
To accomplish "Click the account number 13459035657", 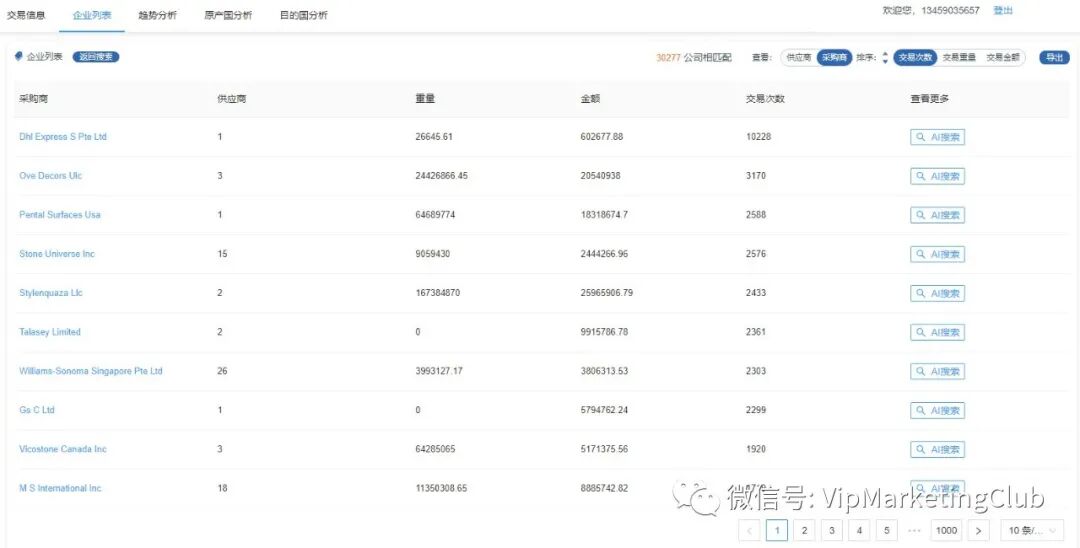I will tap(949, 11).
